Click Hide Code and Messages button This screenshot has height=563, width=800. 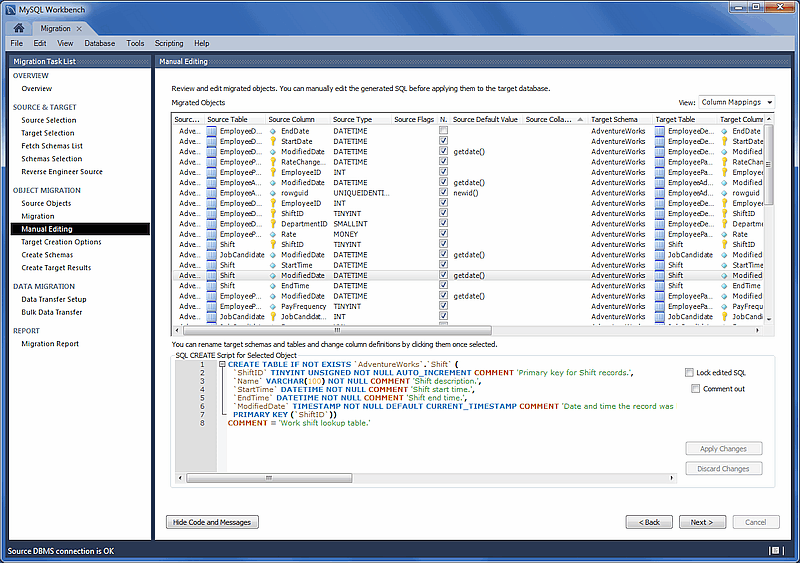(213, 522)
